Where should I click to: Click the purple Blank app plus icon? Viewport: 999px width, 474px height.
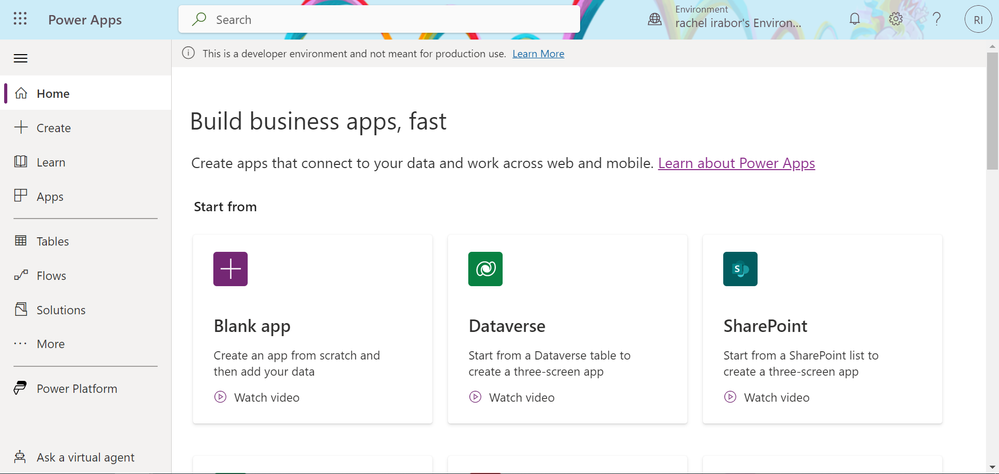[x=231, y=269]
